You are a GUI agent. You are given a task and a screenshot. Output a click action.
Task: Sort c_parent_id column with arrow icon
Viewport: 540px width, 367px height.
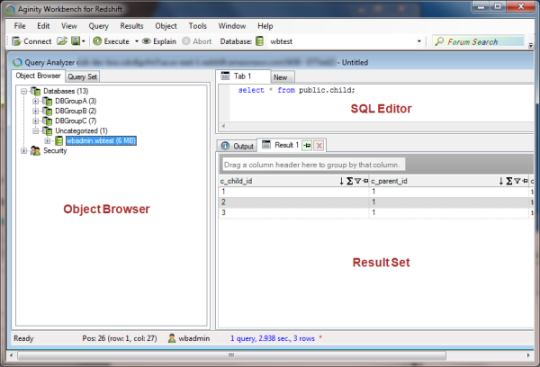click(x=501, y=181)
